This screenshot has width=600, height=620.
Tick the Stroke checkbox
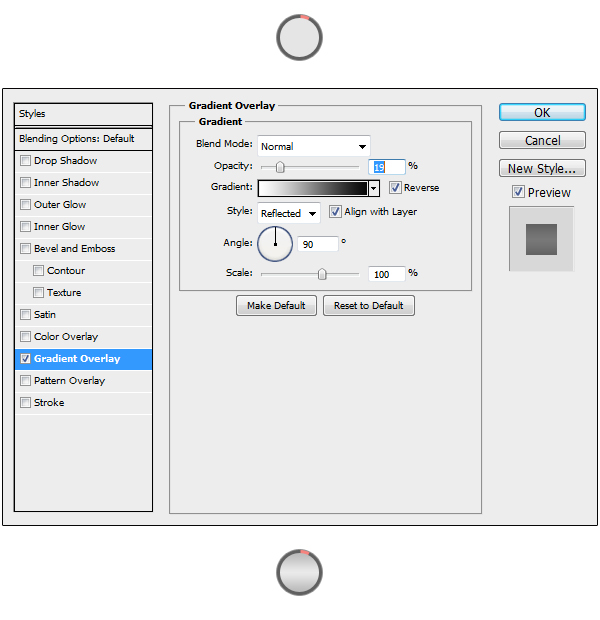pos(25,403)
